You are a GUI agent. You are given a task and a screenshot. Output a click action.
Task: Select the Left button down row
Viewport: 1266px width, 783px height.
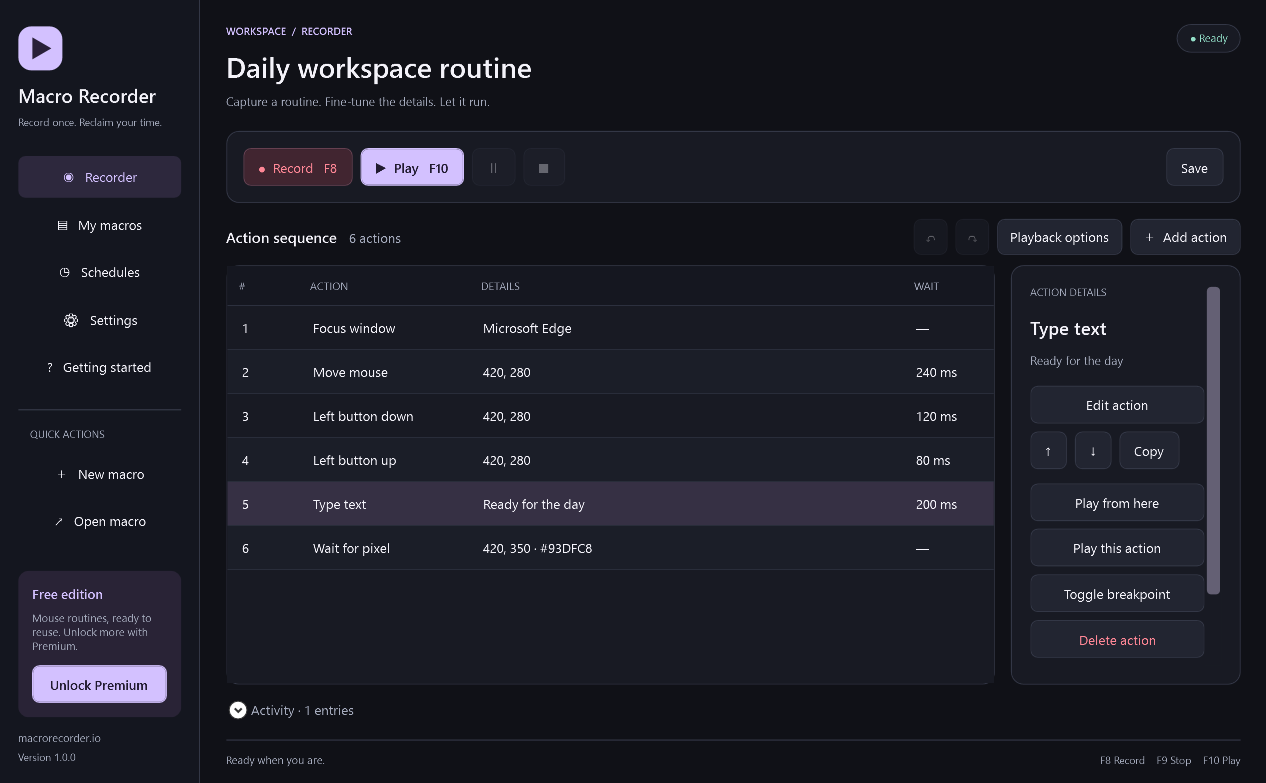610,416
